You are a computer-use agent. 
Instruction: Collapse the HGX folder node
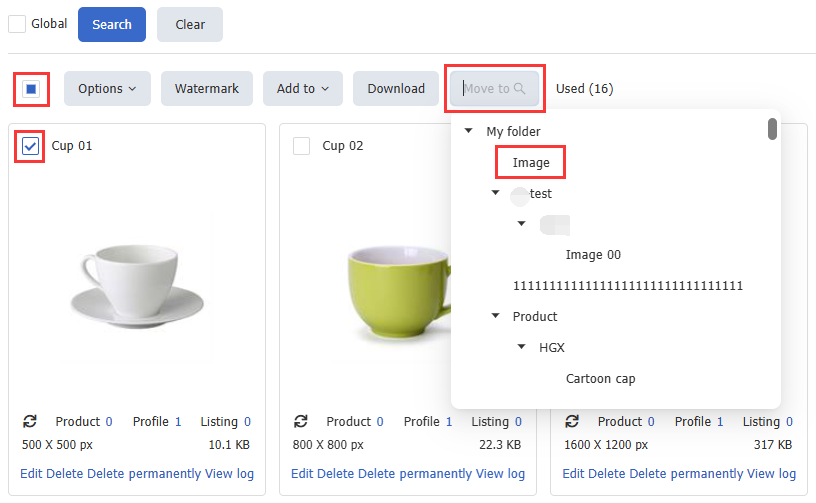tap(521, 347)
